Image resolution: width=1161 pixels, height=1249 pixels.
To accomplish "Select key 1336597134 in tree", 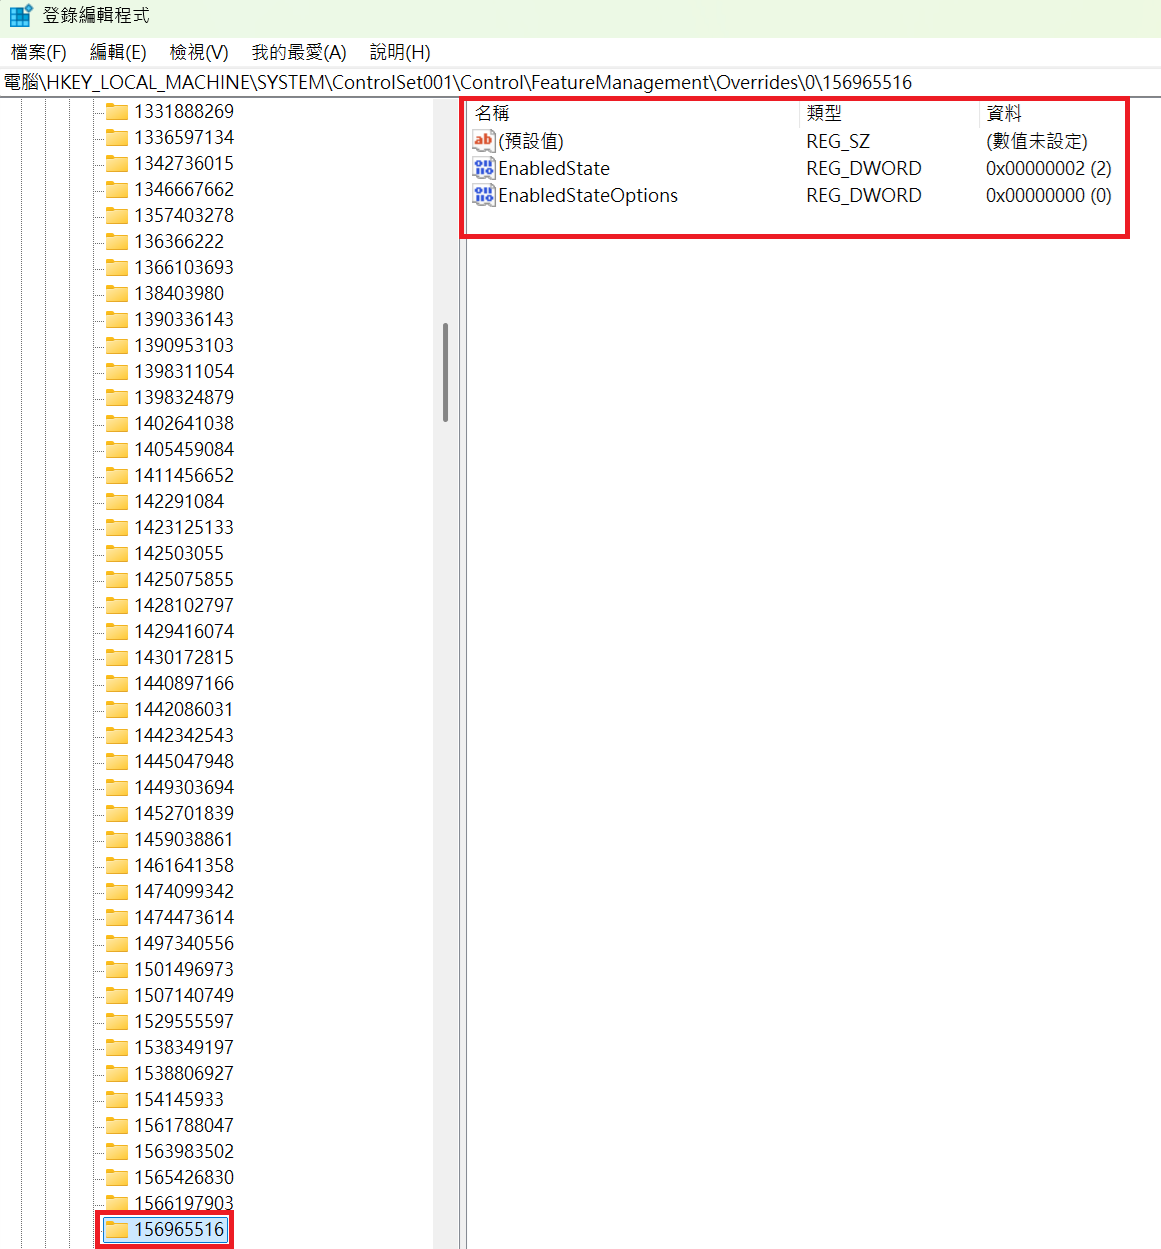I will [x=184, y=137].
